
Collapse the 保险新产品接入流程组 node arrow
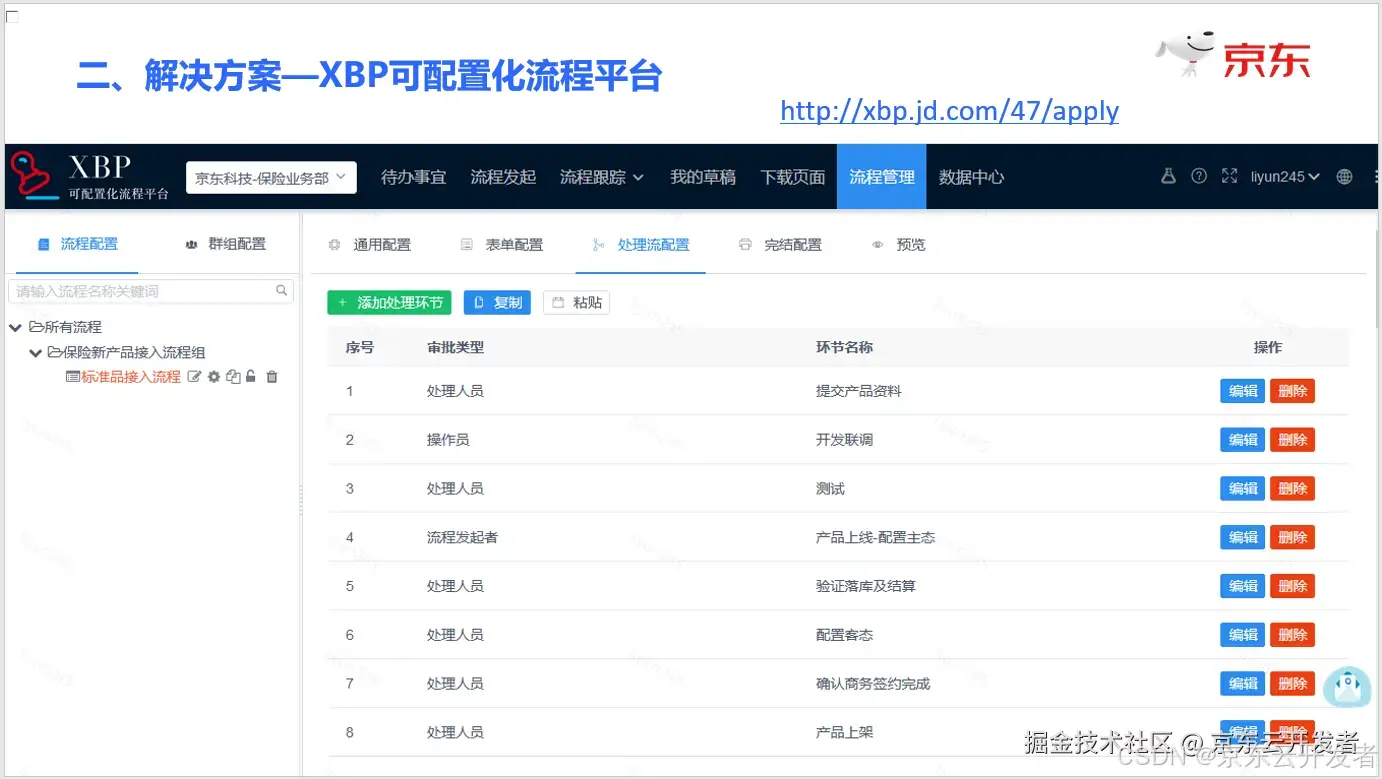(35, 352)
